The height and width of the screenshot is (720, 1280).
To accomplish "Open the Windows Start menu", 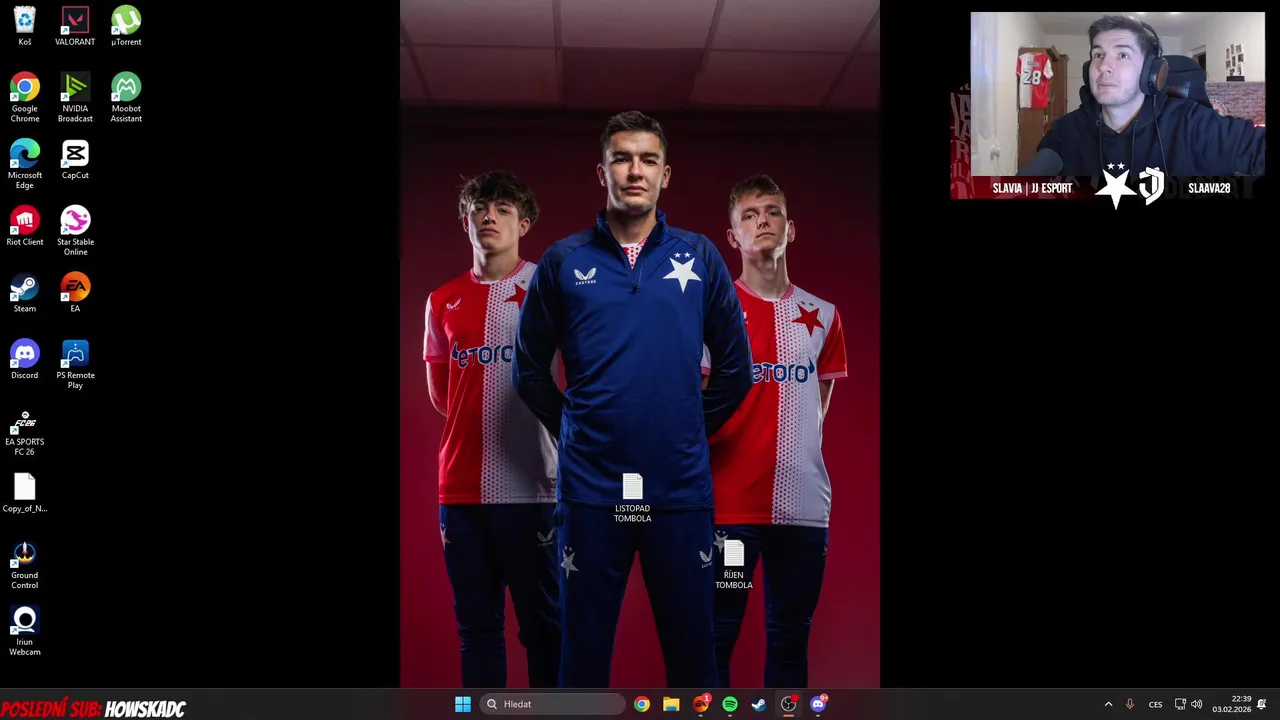I will (463, 704).
